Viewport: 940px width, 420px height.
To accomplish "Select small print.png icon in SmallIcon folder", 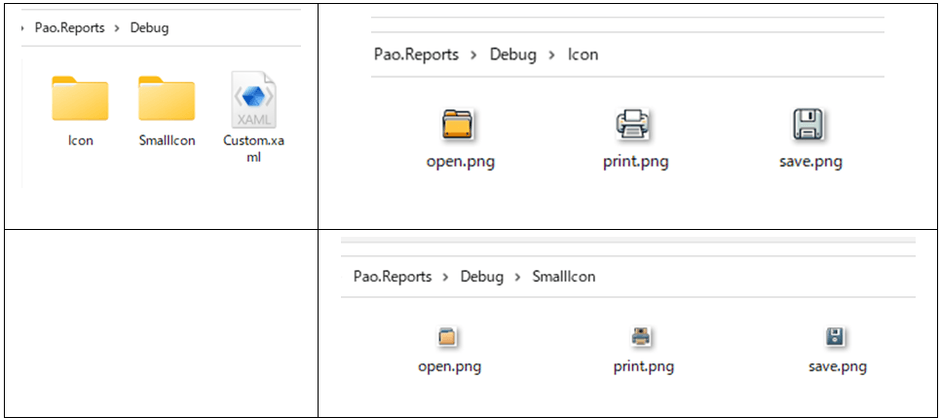I will (641, 337).
